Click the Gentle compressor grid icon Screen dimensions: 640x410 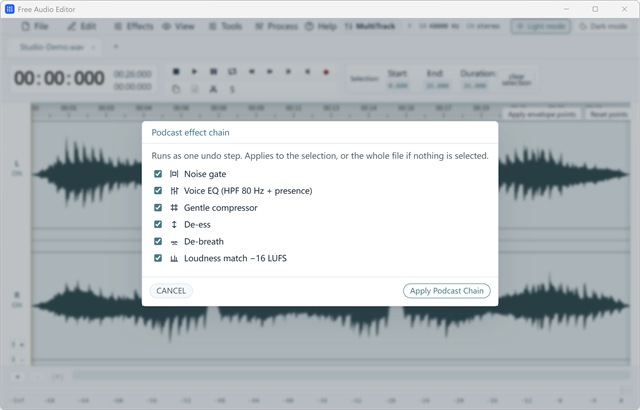(x=174, y=208)
